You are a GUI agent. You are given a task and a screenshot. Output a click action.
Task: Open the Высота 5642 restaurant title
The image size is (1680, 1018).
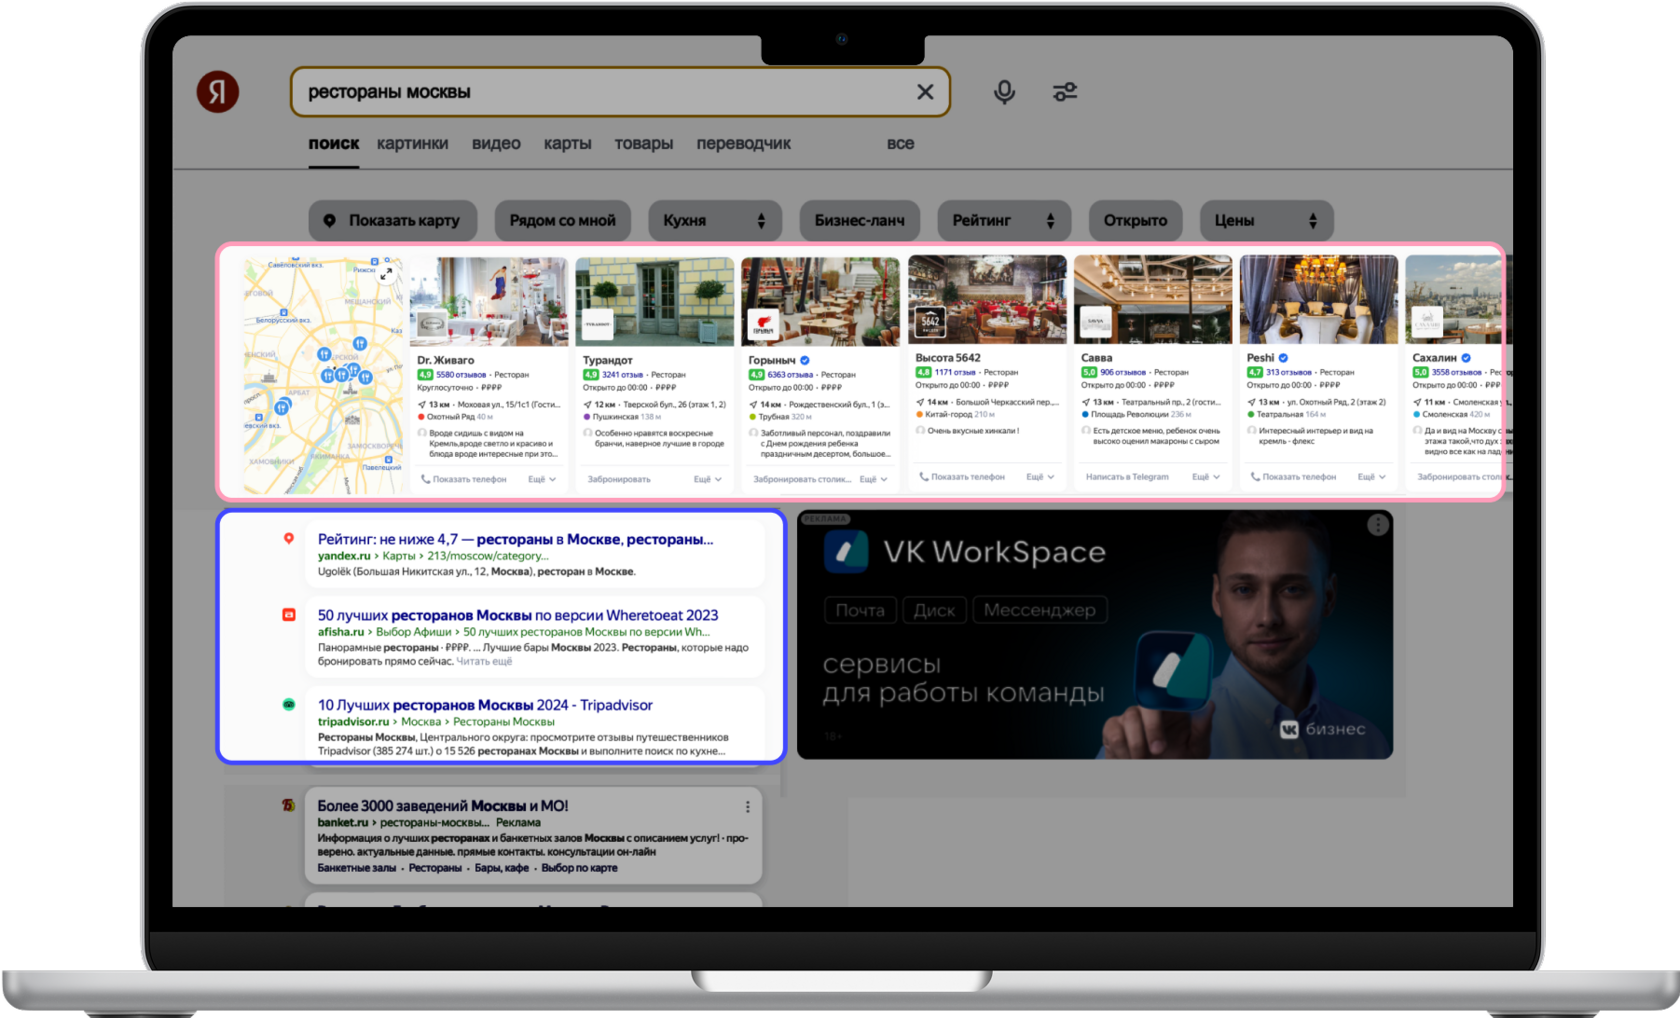(948, 358)
